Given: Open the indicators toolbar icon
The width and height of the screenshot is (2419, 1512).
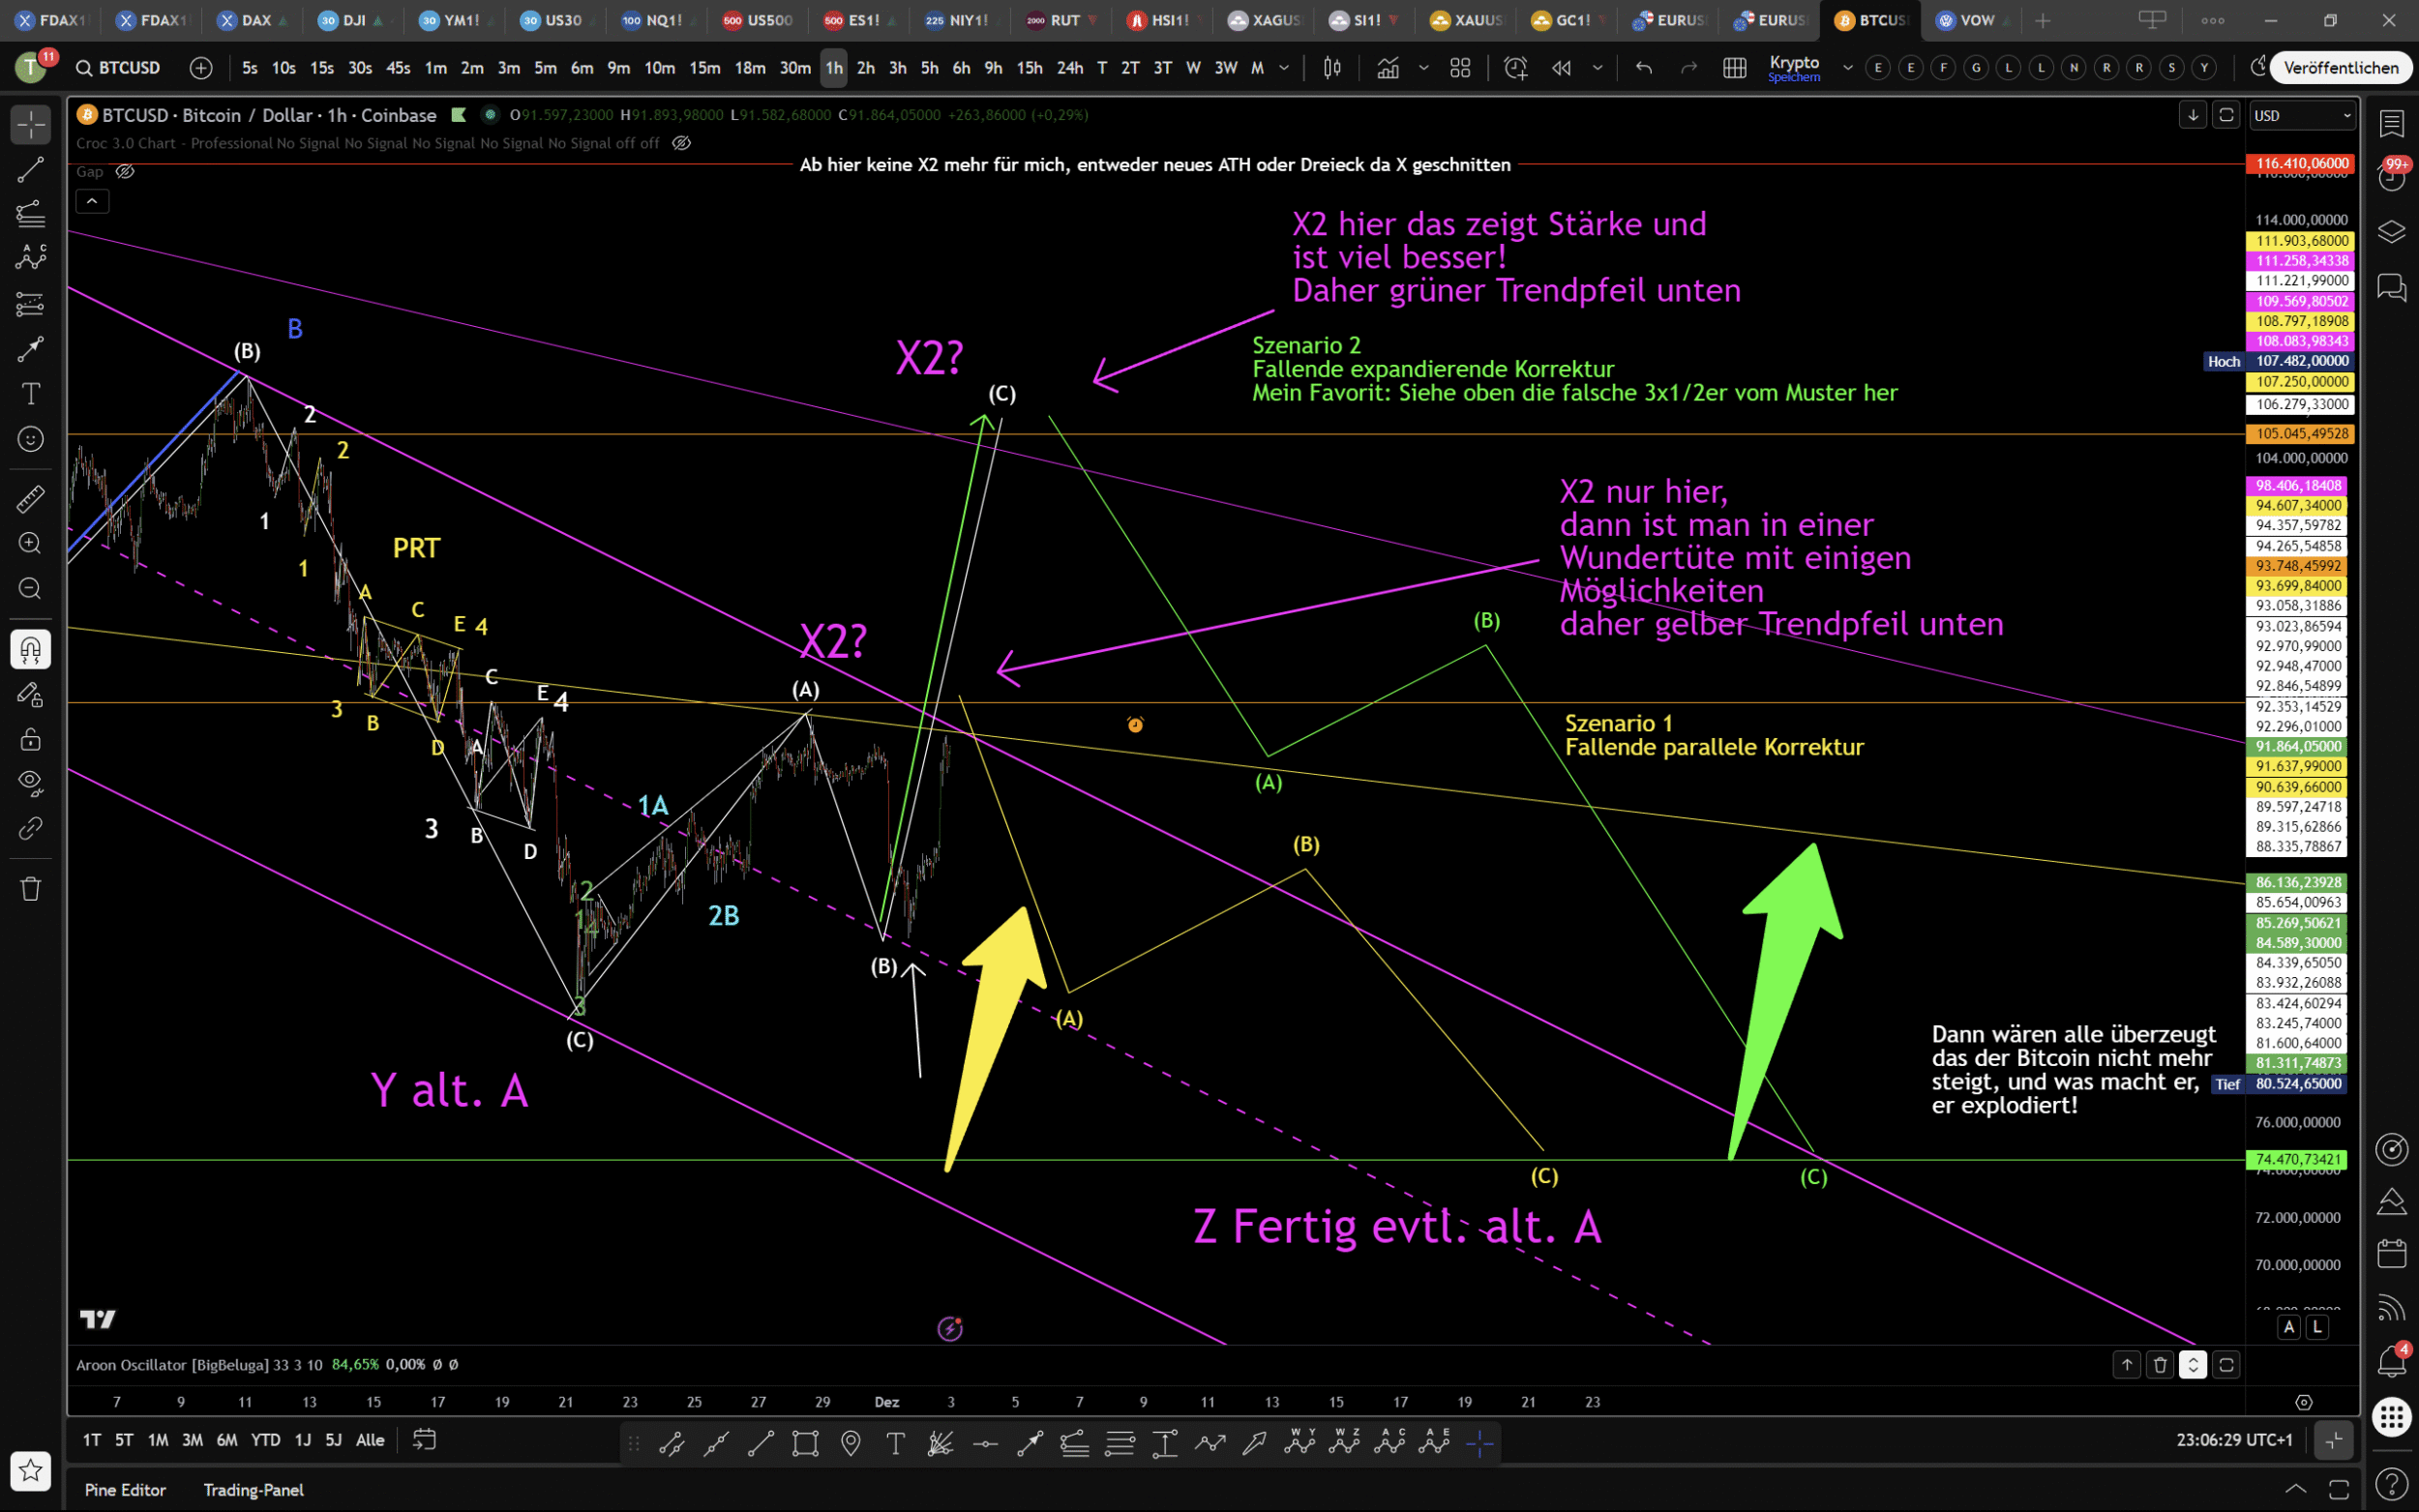Looking at the screenshot, I should [1387, 68].
